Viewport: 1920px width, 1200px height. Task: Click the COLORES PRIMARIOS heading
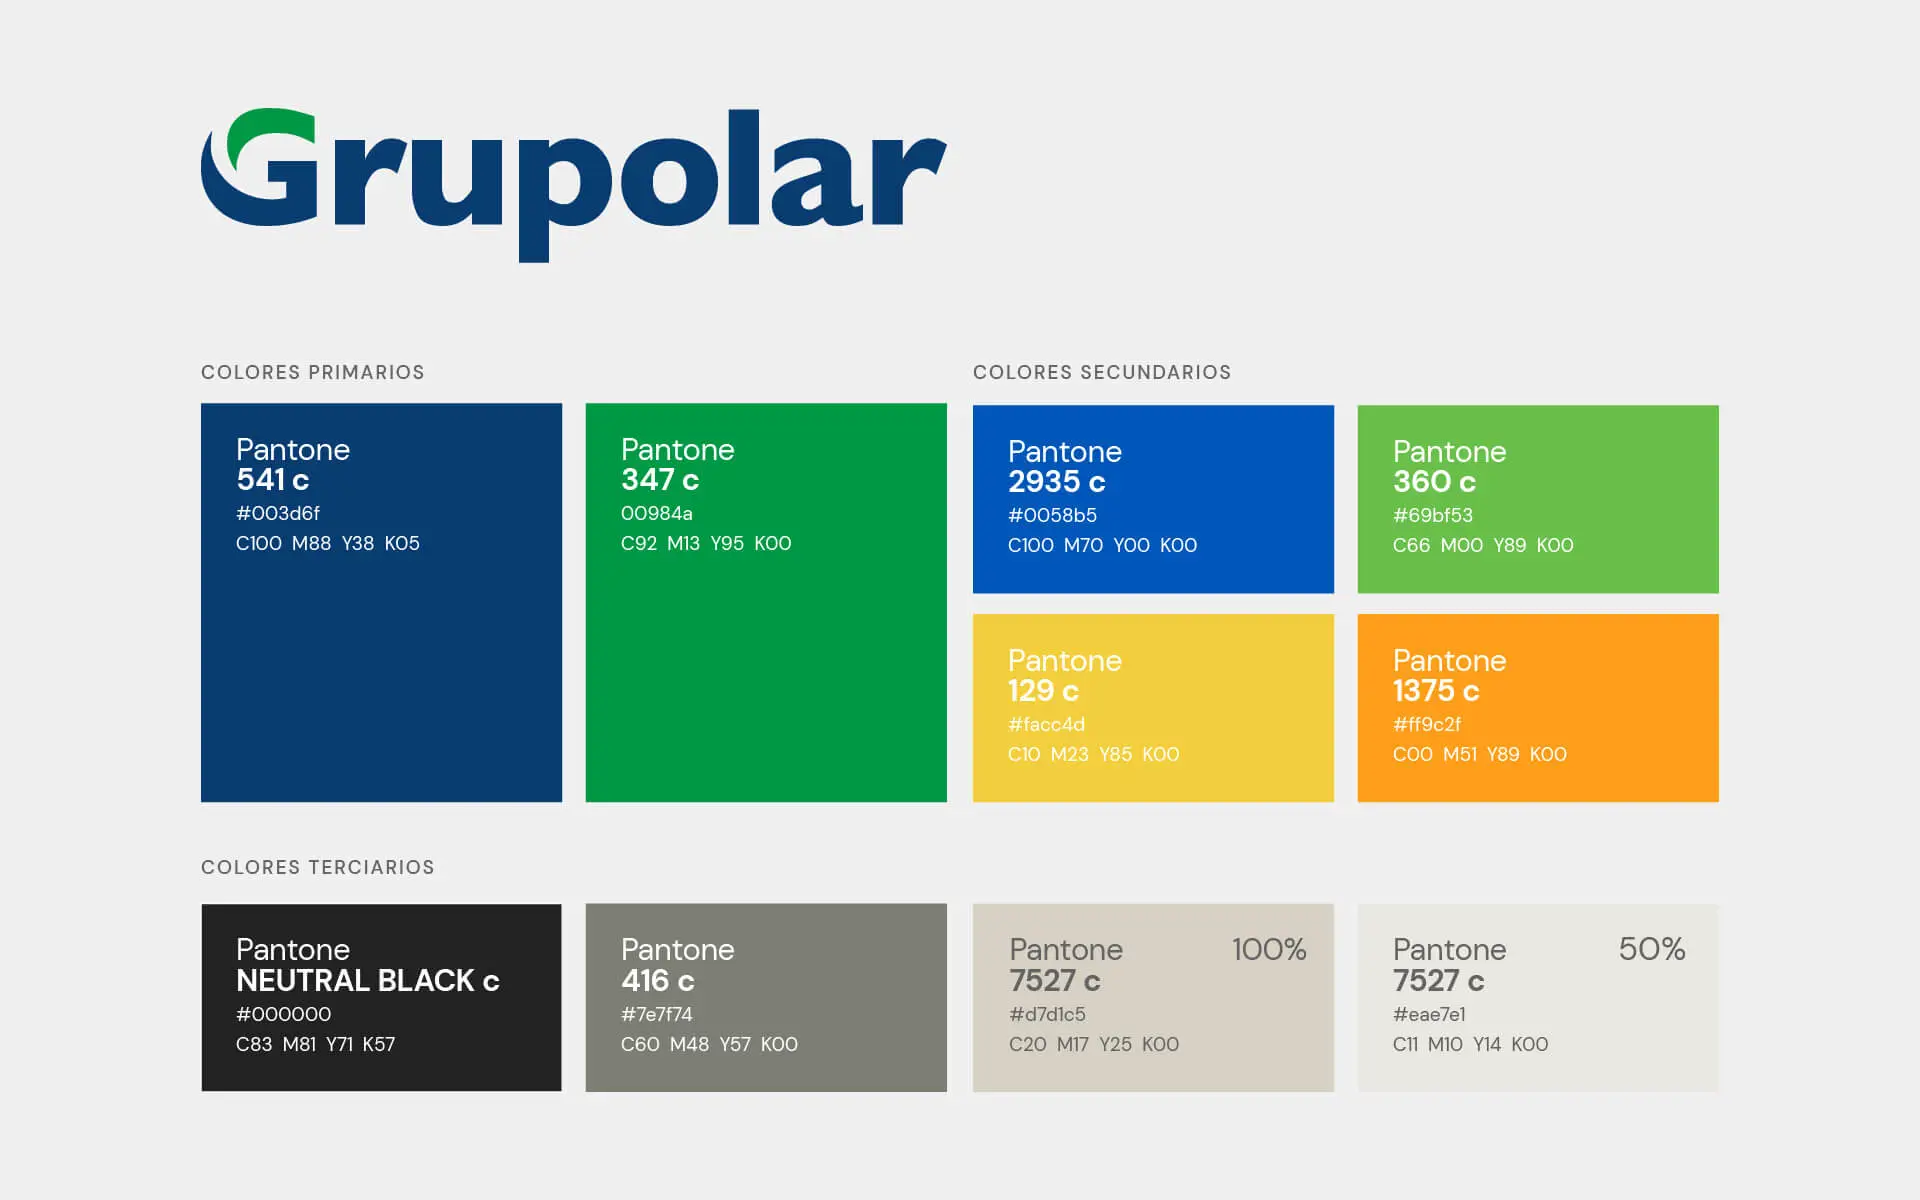312,371
